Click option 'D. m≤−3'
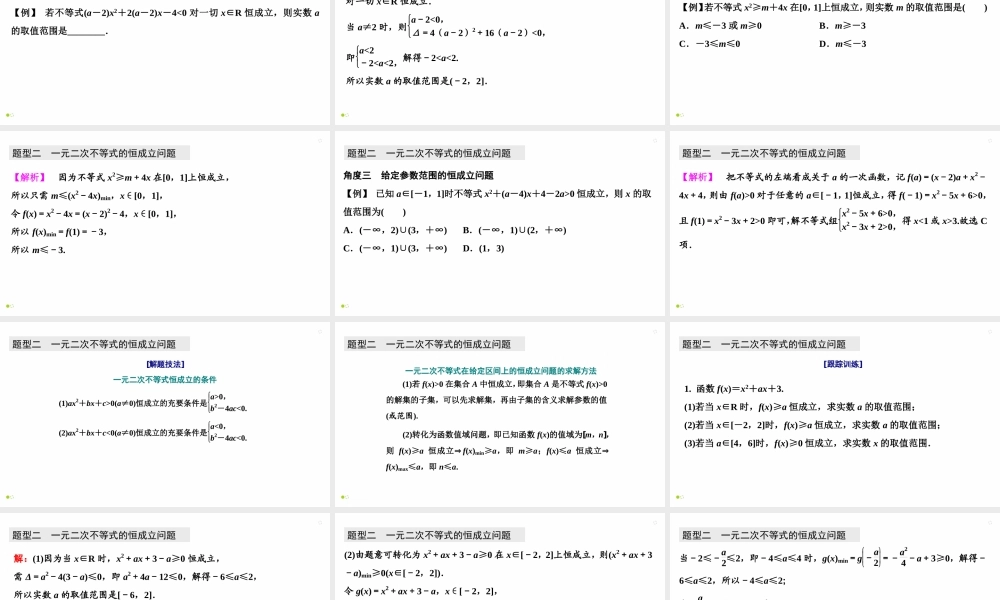 pyautogui.click(x=842, y=43)
